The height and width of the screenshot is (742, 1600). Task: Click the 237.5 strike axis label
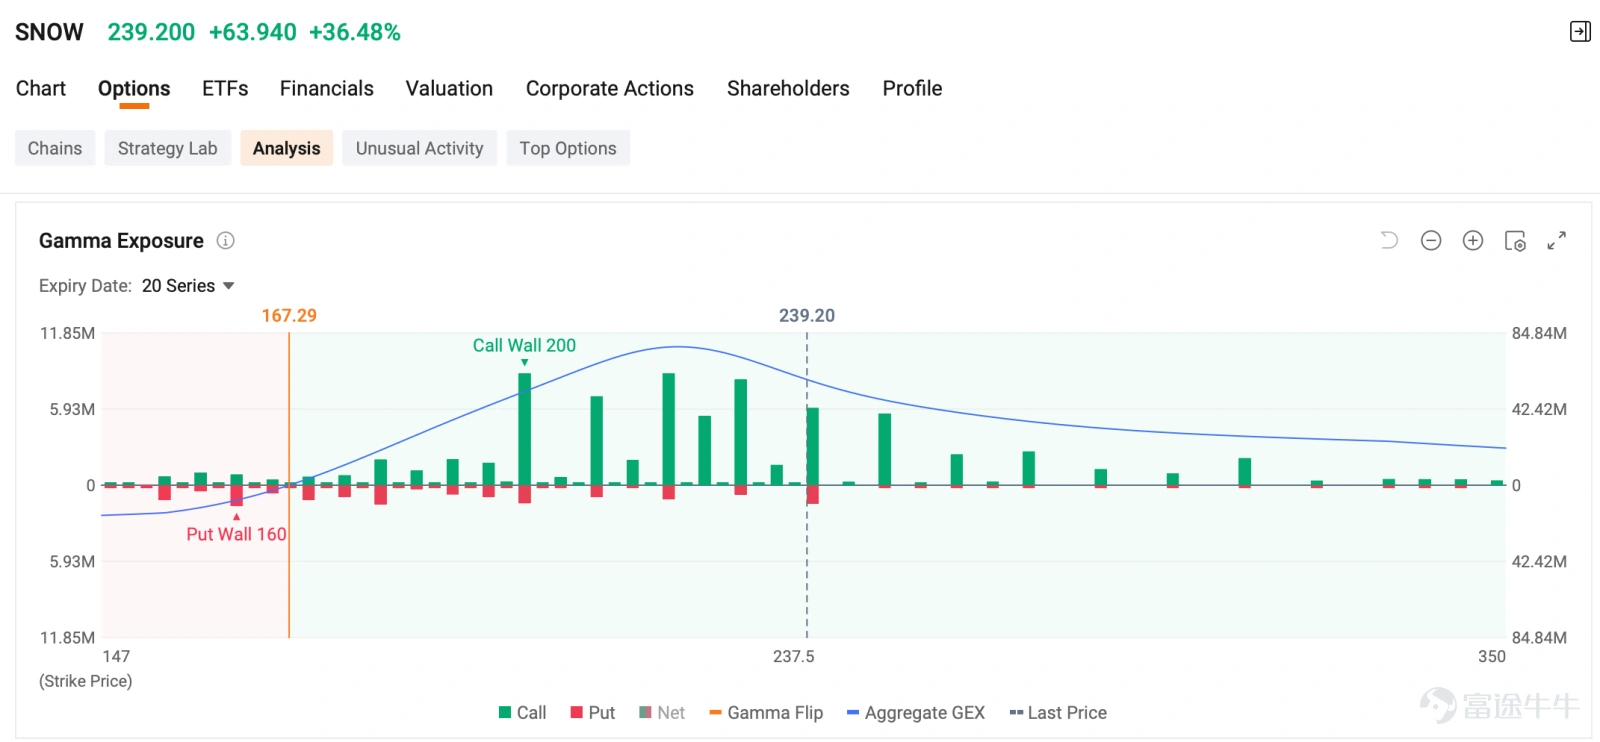pyautogui.click(x=793, y=657)
